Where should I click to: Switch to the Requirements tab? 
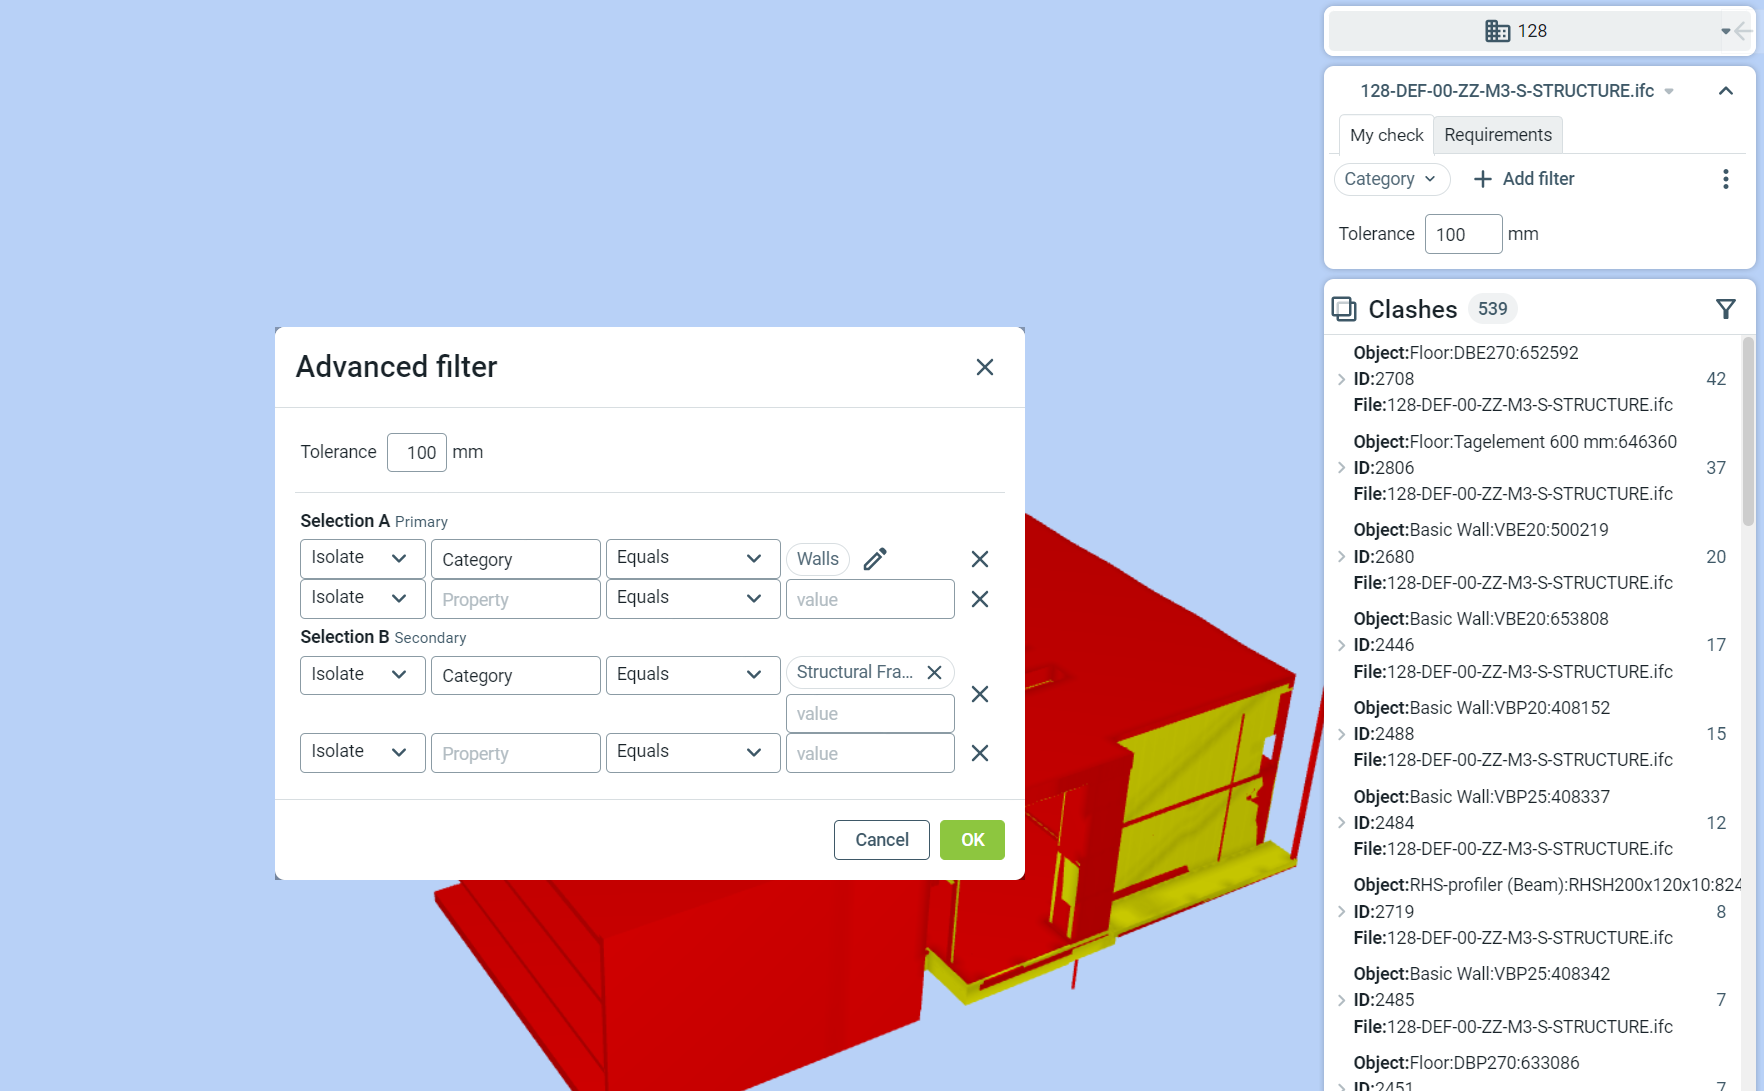pos(1497,135)
